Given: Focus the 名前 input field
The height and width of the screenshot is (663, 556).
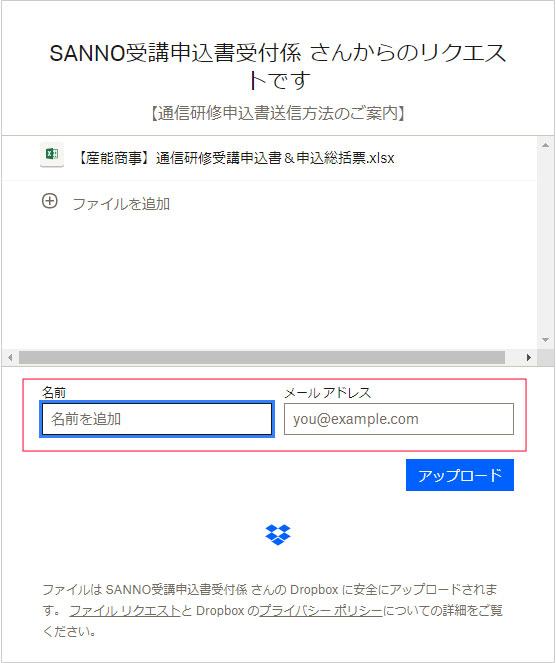Looking at the screenshot, I should click(x=157, y=419).
